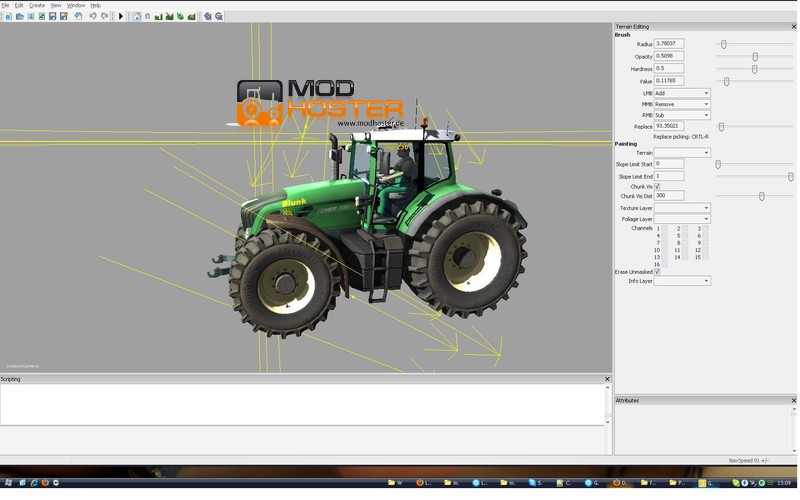Close the Scripting panel
800x500 pixels.
click(x=607, y=379)
